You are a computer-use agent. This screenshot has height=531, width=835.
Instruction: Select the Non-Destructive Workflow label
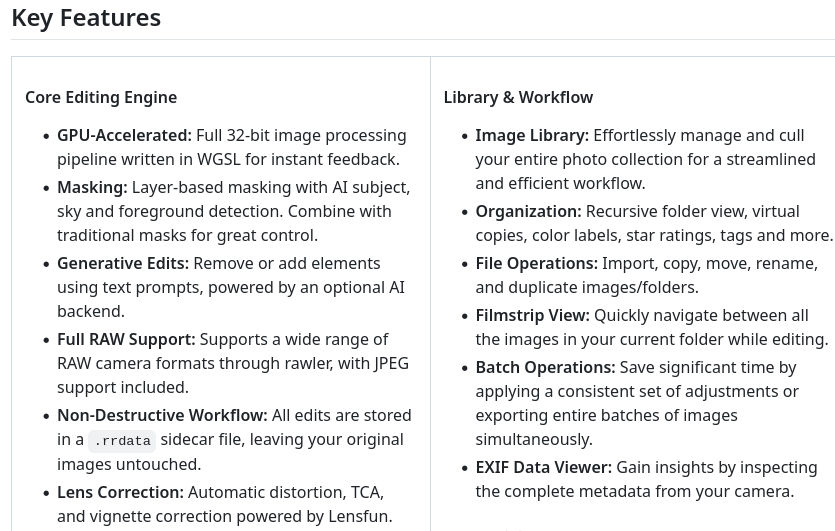(162, 415)
